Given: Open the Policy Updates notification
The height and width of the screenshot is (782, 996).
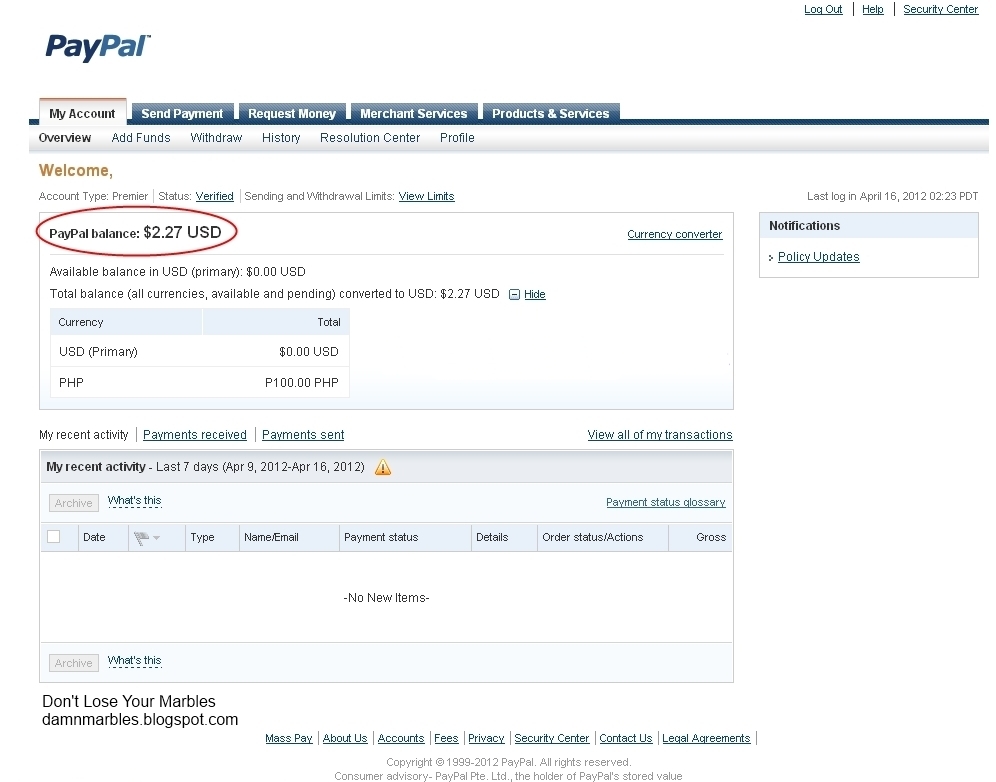Looking at the screenshot, I should tap(819, 257).
